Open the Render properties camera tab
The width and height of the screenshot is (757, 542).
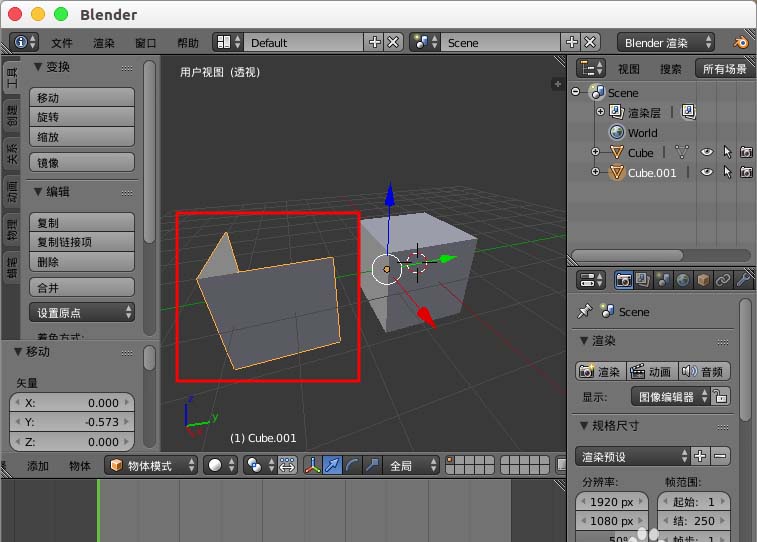(x=623, y=280)
